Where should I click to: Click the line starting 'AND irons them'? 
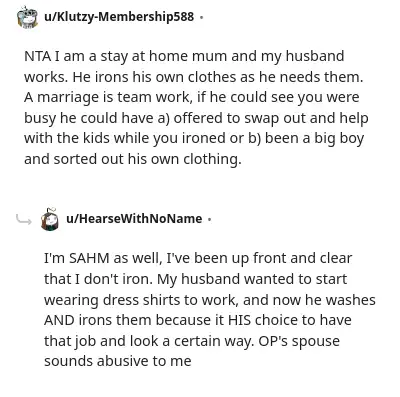point(198,320)
